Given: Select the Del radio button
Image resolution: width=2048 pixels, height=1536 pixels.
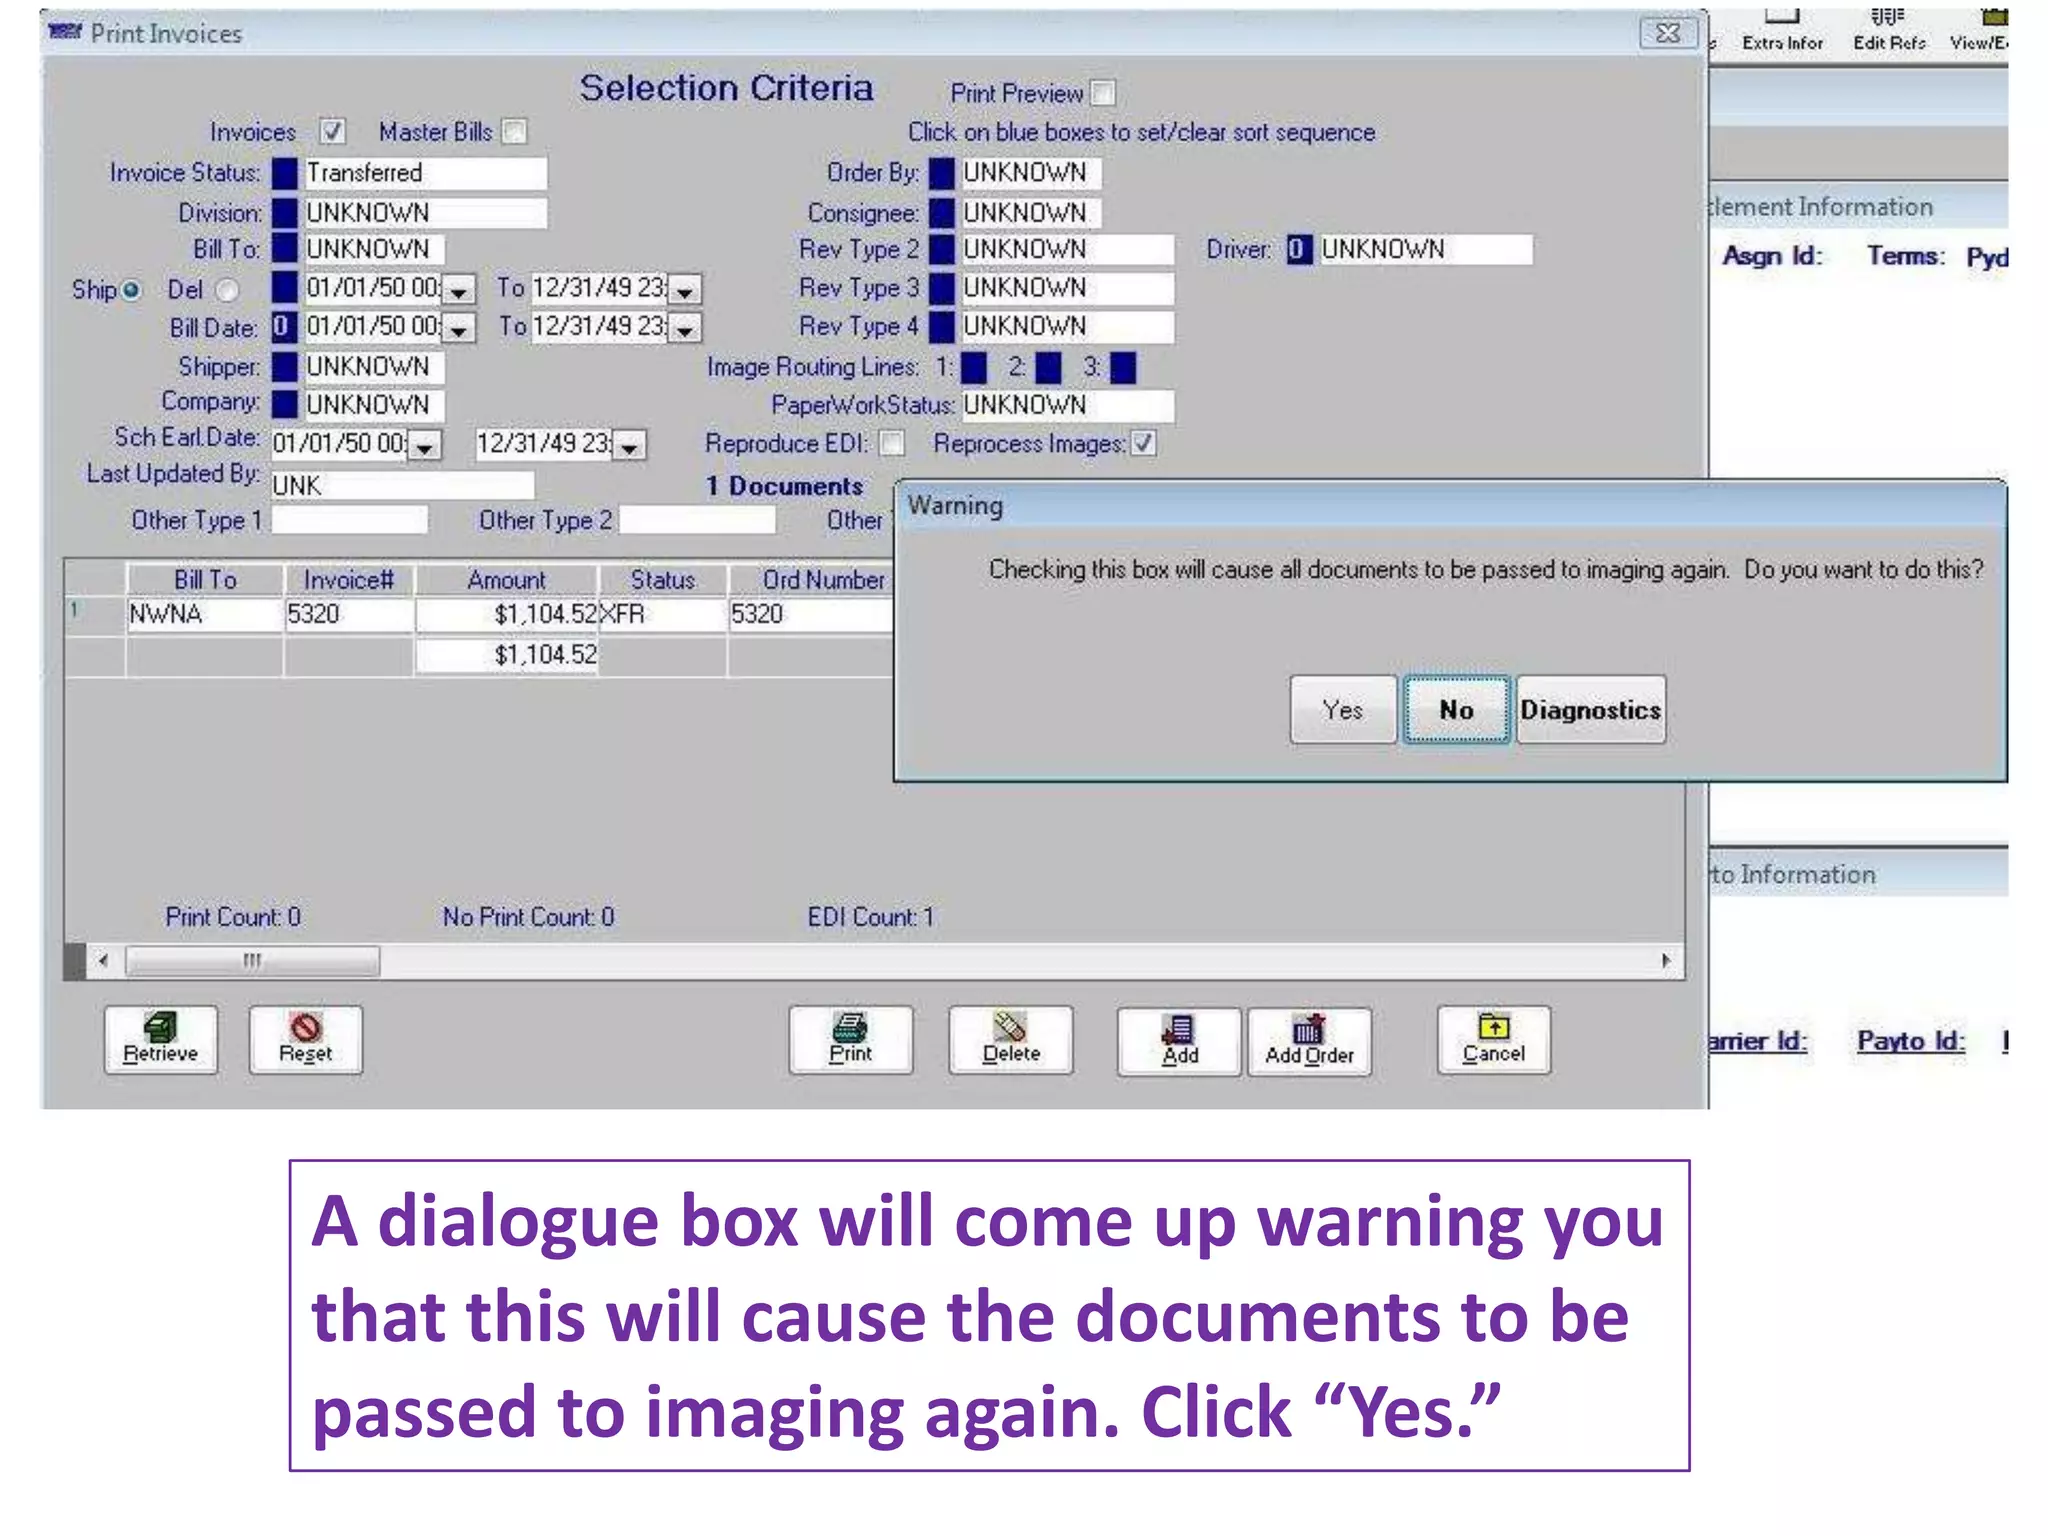Looking at the screenshot, I should click(x=228, y=290).
